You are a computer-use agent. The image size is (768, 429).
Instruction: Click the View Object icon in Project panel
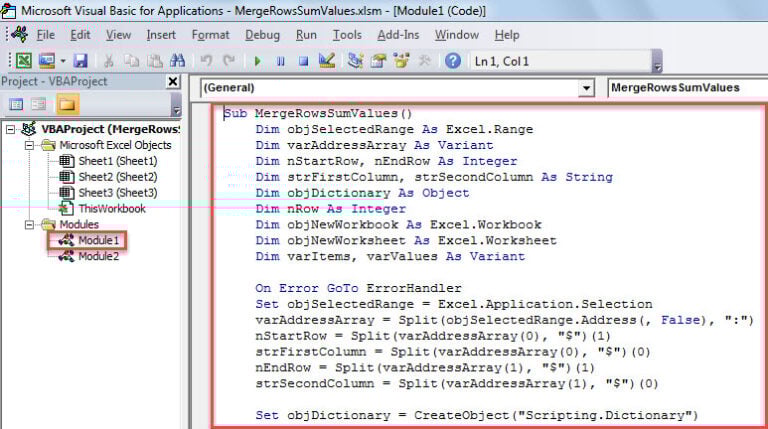tap(40, 104)
